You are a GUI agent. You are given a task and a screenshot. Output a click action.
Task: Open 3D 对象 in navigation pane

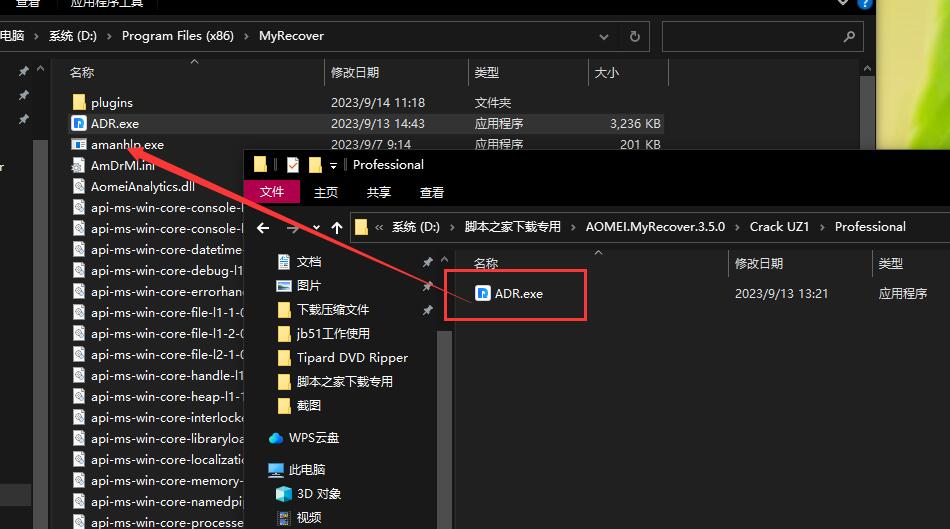[x=308, y=494]
